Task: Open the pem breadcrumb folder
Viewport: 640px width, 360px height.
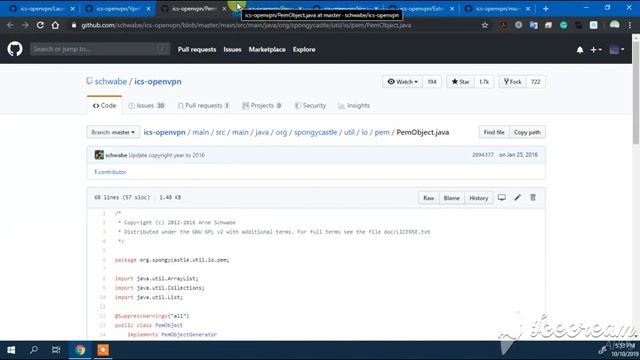Action: (382, 132)
